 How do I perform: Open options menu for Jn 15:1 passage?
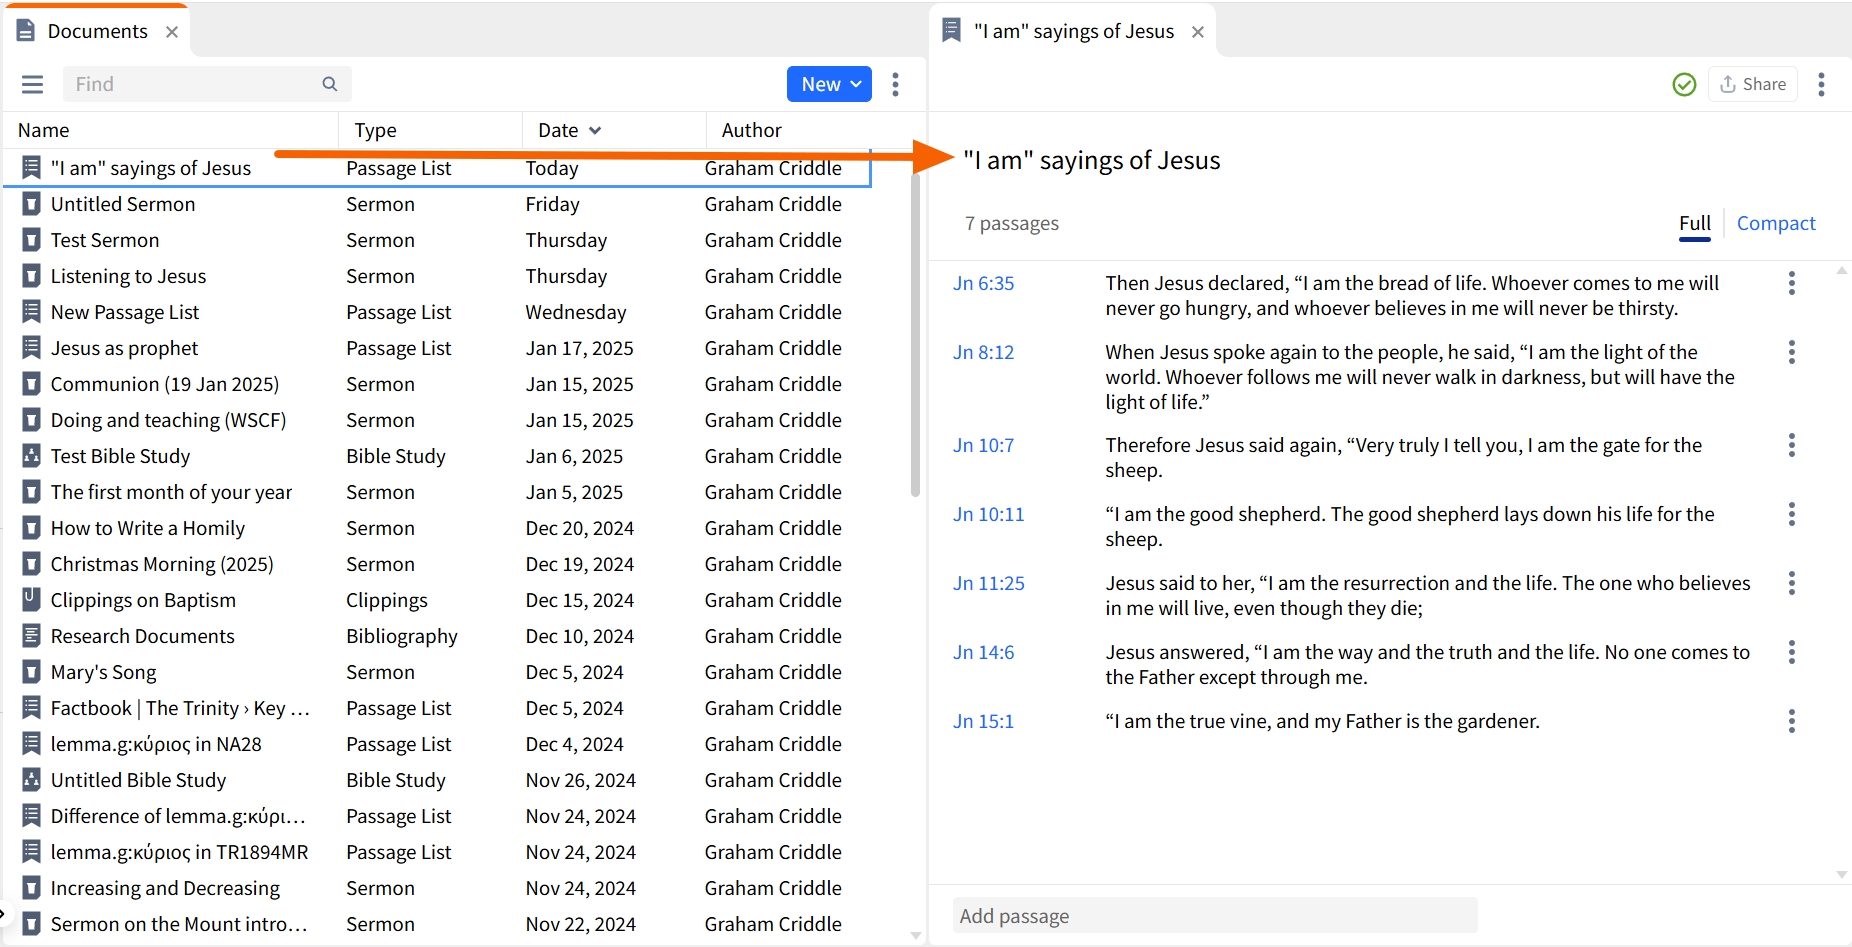1791,721
